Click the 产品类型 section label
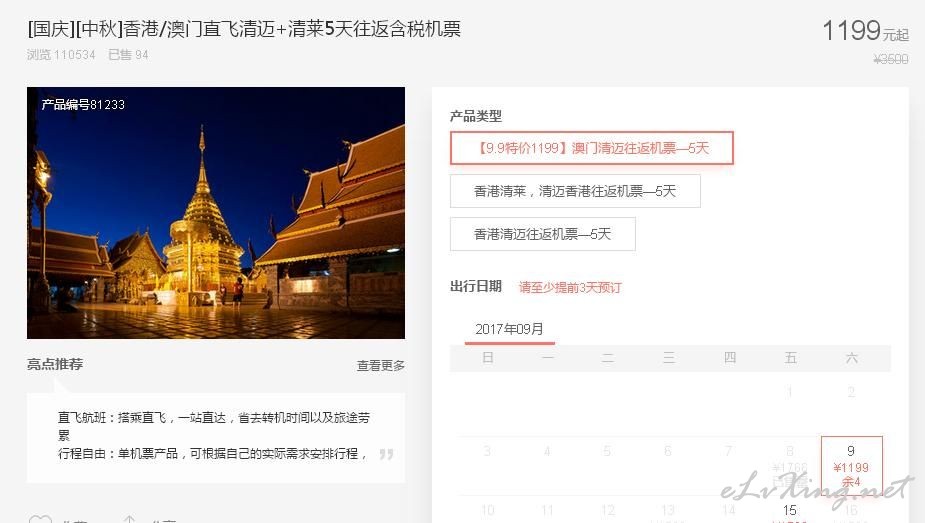The height and width of the screenshot is (523, 925). (475, 116)
